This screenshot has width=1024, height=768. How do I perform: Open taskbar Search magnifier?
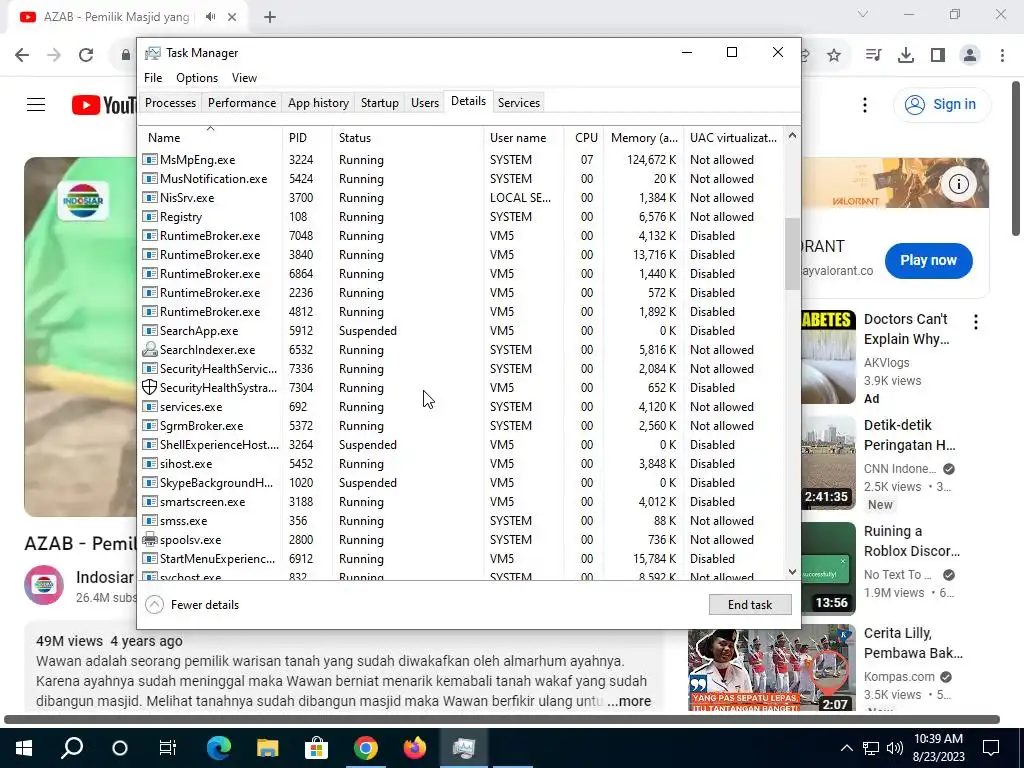click(72, 748)
